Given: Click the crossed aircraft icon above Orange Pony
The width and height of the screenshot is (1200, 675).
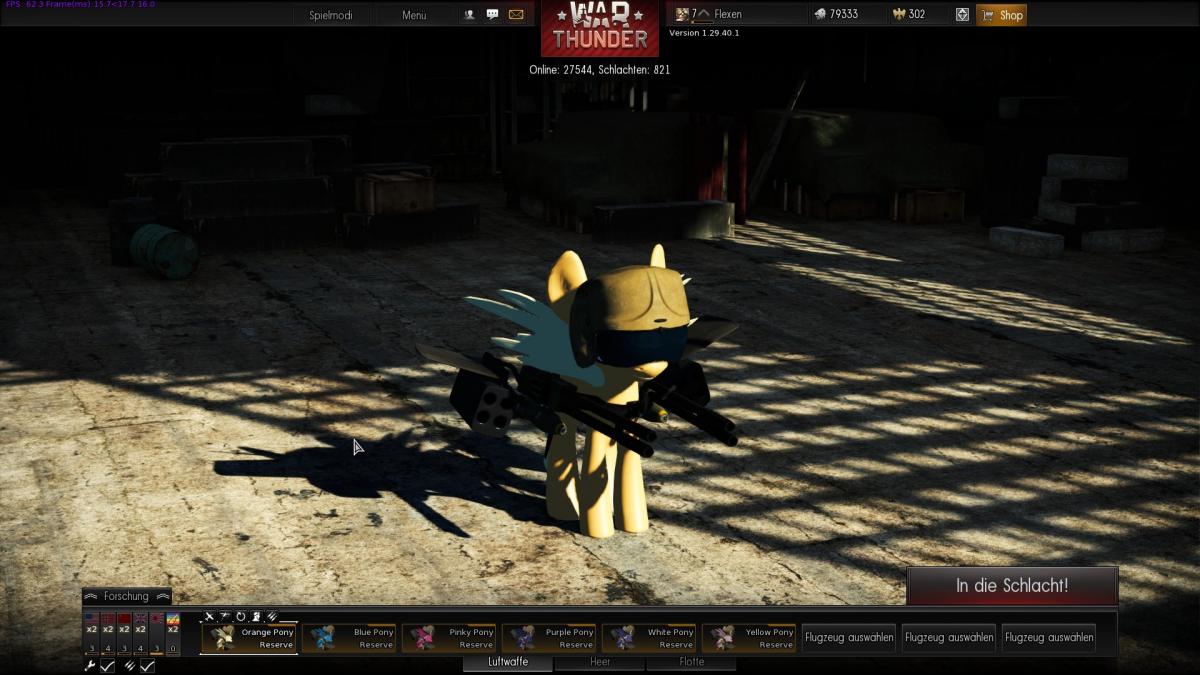Looking at the screenshot, I should click(209, 617).
